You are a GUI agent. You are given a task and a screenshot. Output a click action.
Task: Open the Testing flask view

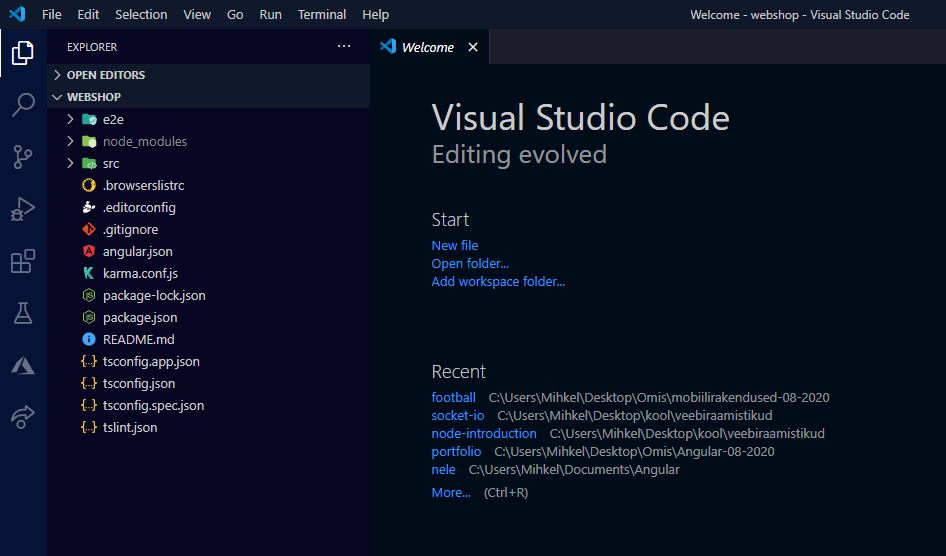pos(23,313)
